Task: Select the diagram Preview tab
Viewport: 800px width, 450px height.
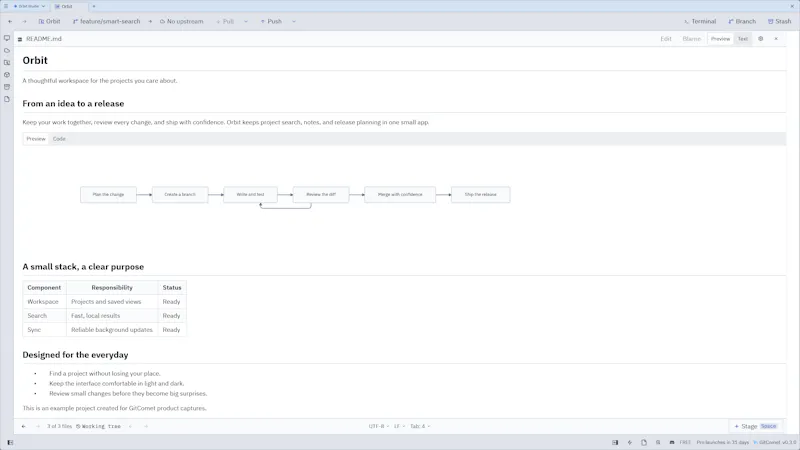Action: 36,139
